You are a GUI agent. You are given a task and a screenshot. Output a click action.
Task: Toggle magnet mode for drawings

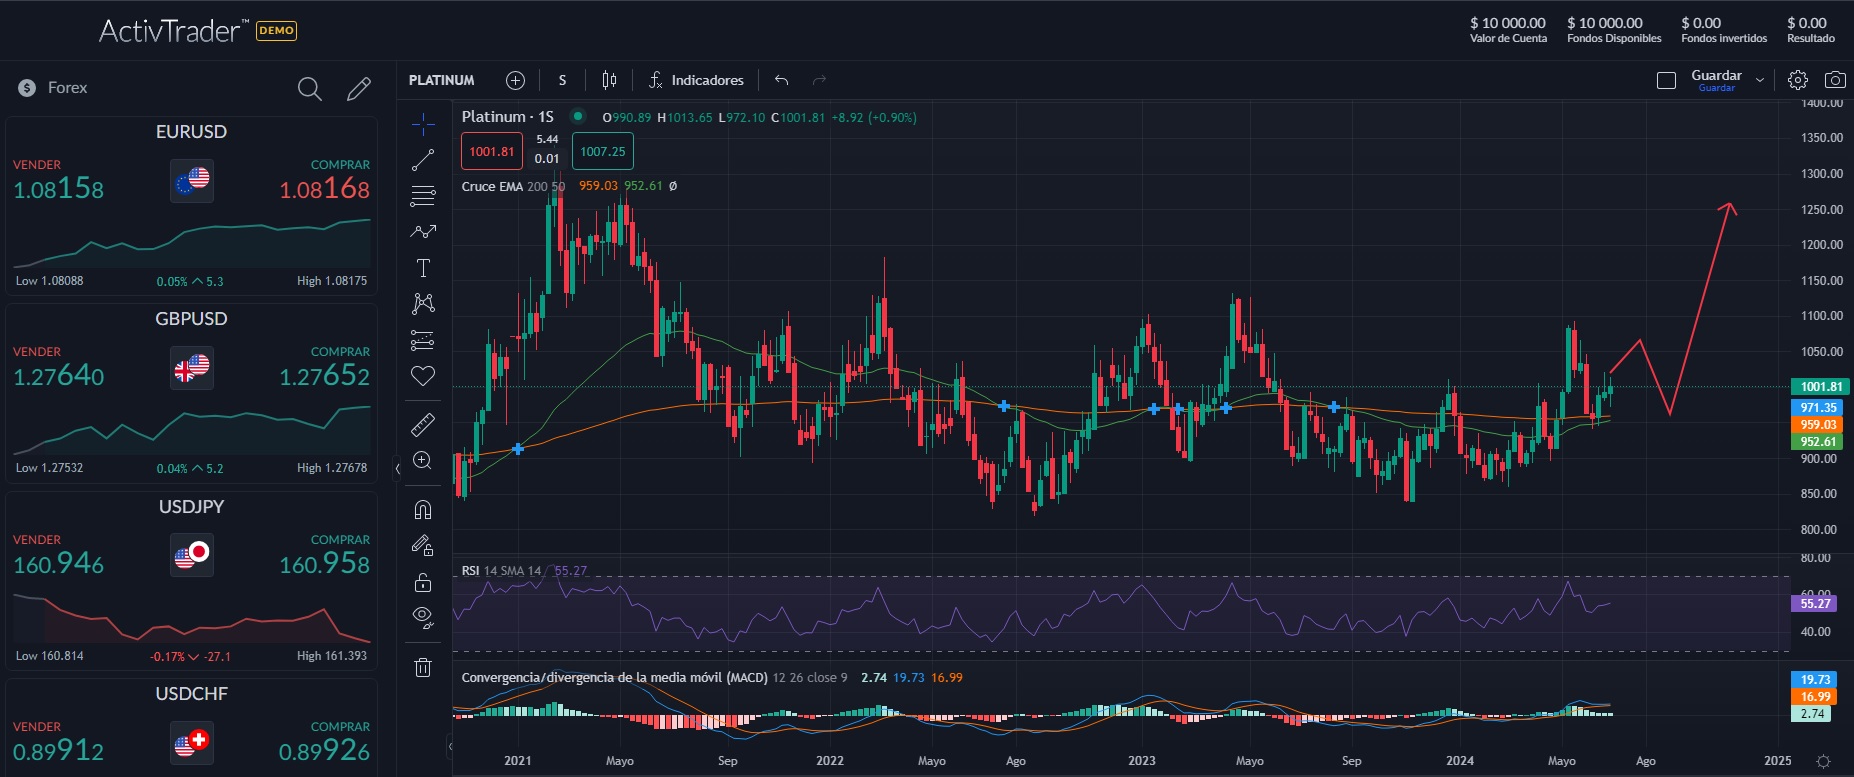pyautogui.click(x=423, y=510)
